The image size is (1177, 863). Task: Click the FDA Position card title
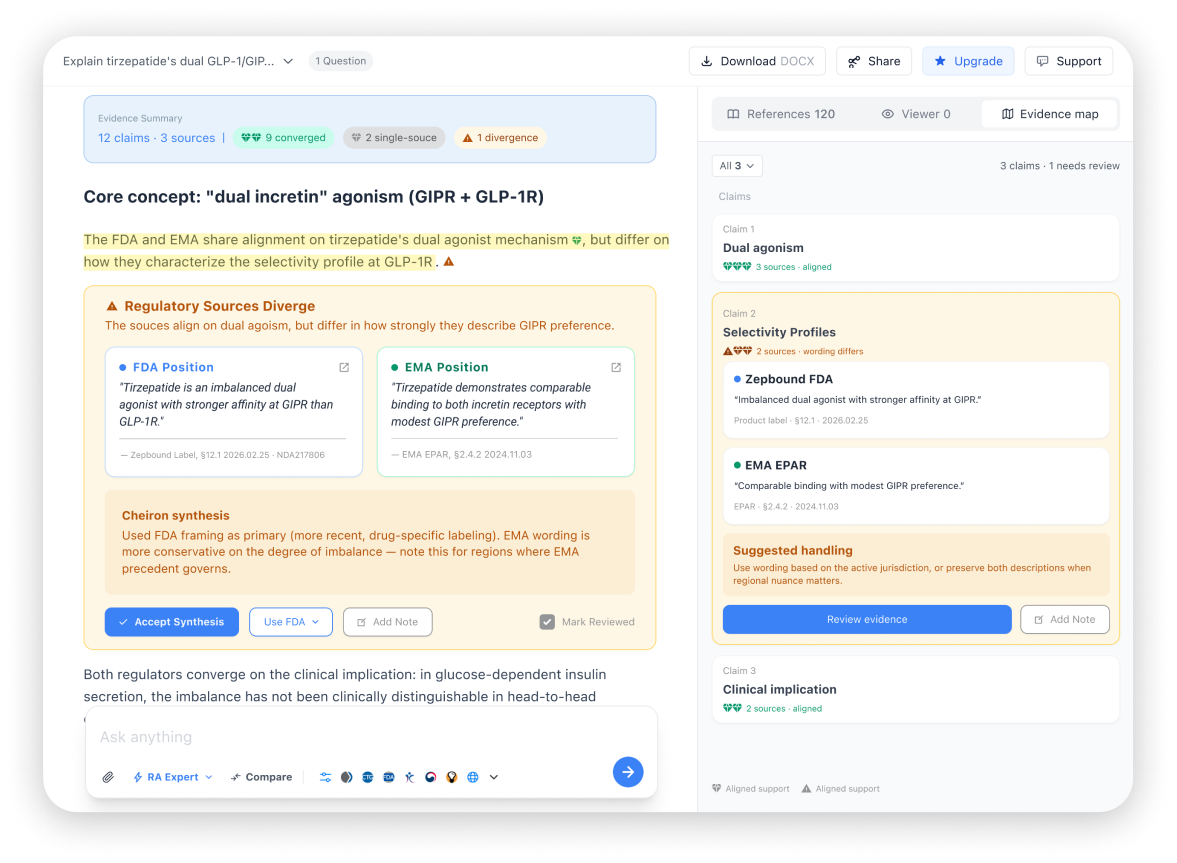pos(173,368)
